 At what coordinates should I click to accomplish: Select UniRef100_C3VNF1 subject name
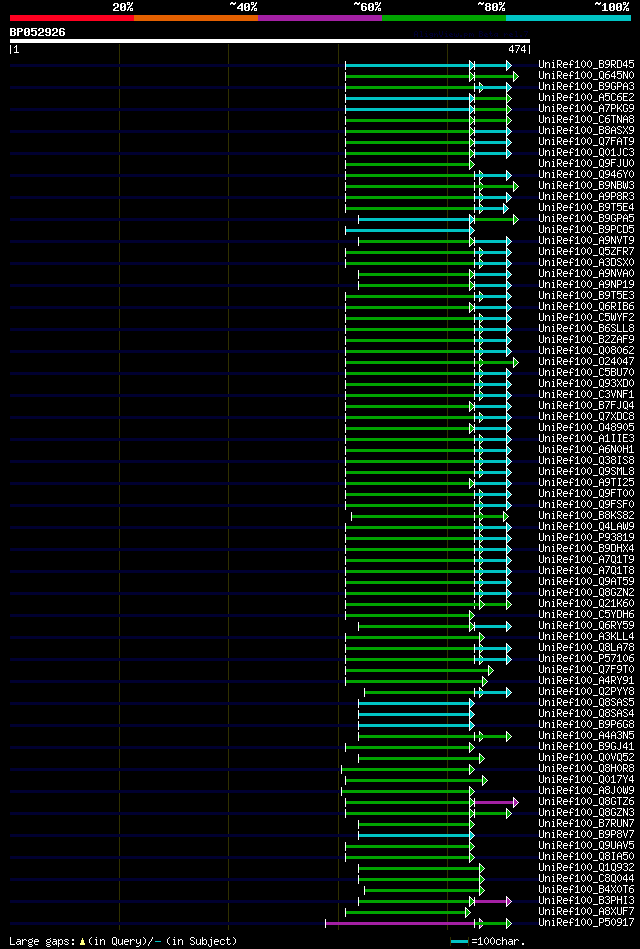coord(586,395)
